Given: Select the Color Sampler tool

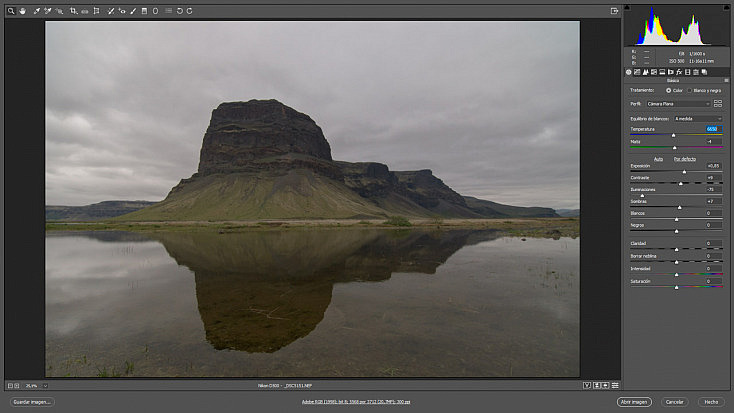Looking at the screenshot, I should click(x=48, y=11).
